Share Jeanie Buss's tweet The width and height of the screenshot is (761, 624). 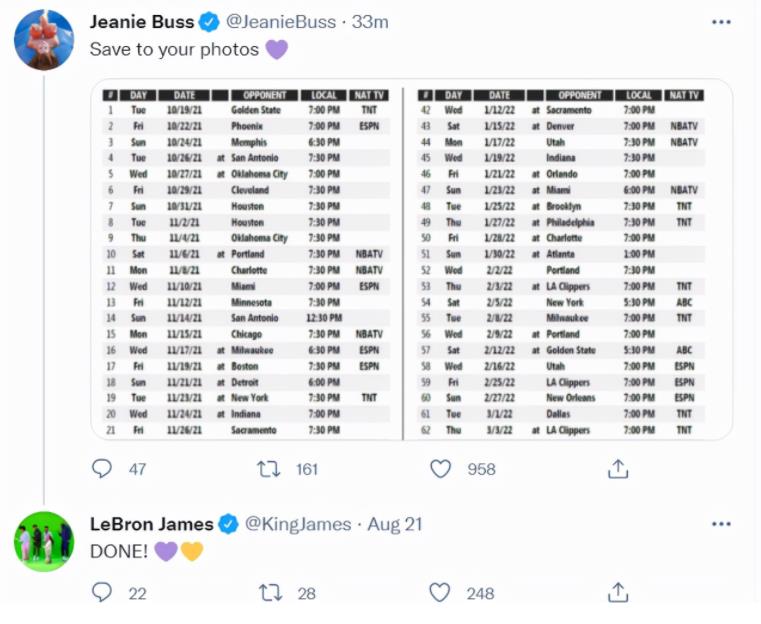[x=618, y=468]
